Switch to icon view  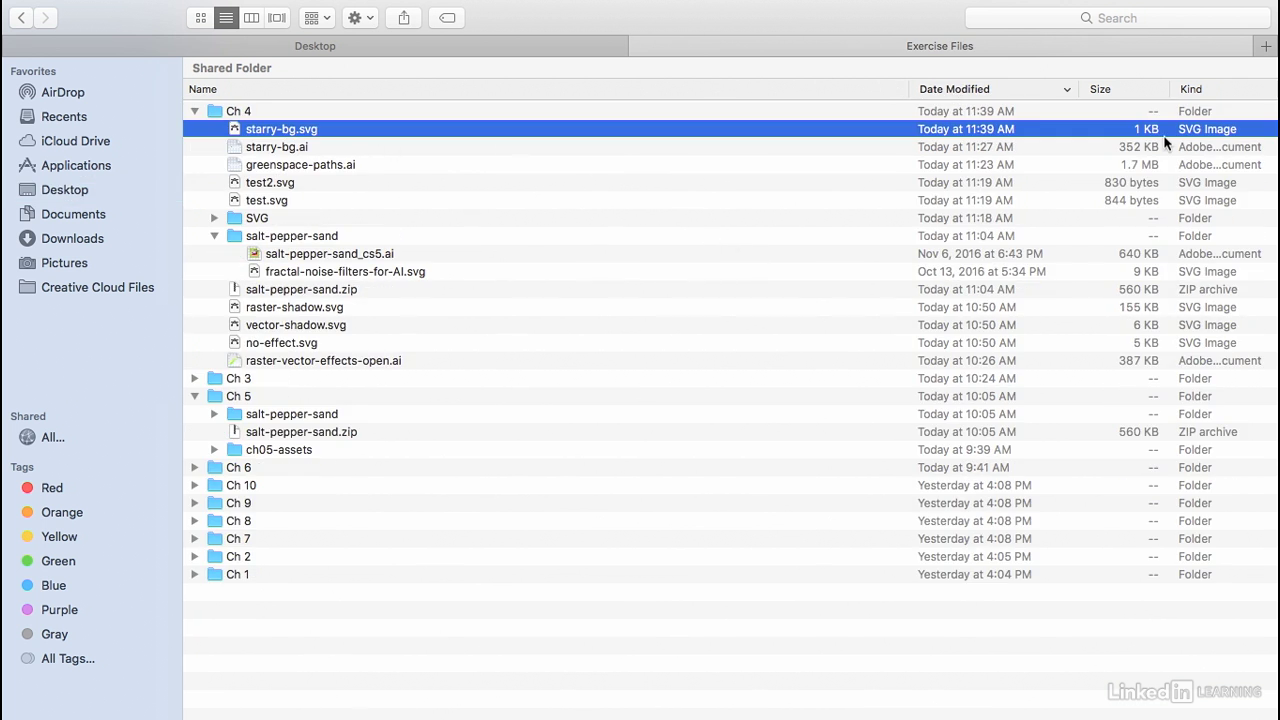[x=200, y=18]
